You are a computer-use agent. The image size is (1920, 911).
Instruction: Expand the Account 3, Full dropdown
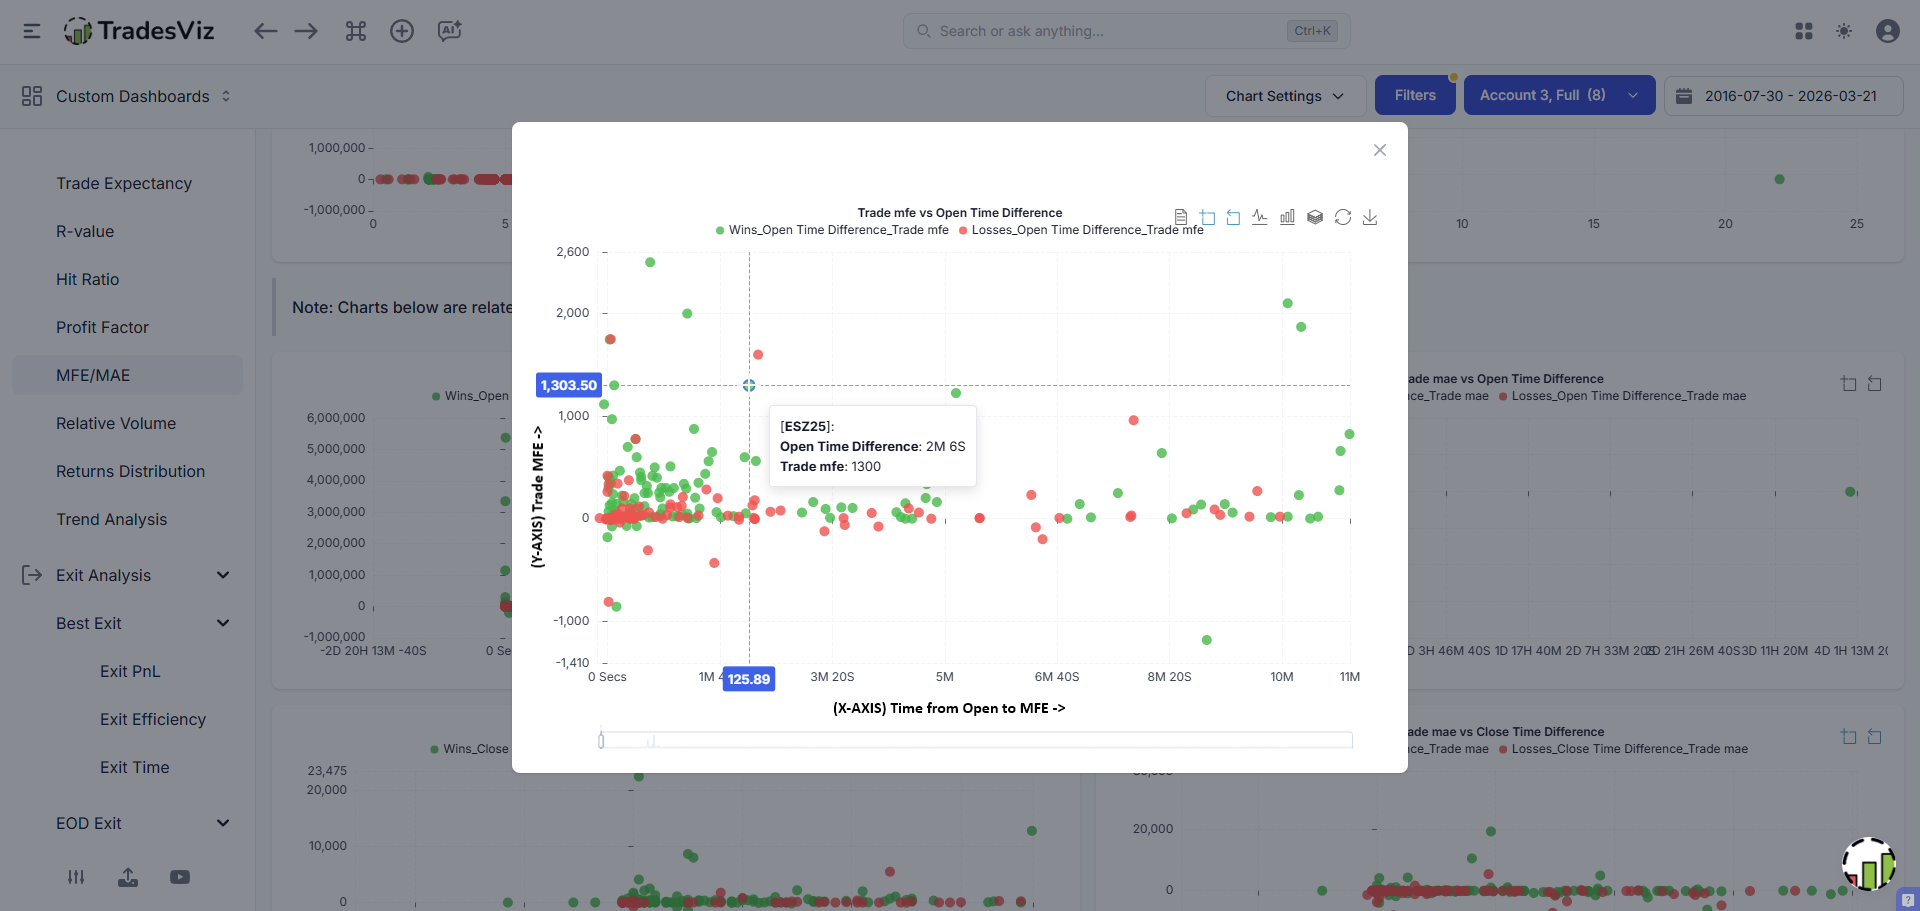[x=1559, y=95]
